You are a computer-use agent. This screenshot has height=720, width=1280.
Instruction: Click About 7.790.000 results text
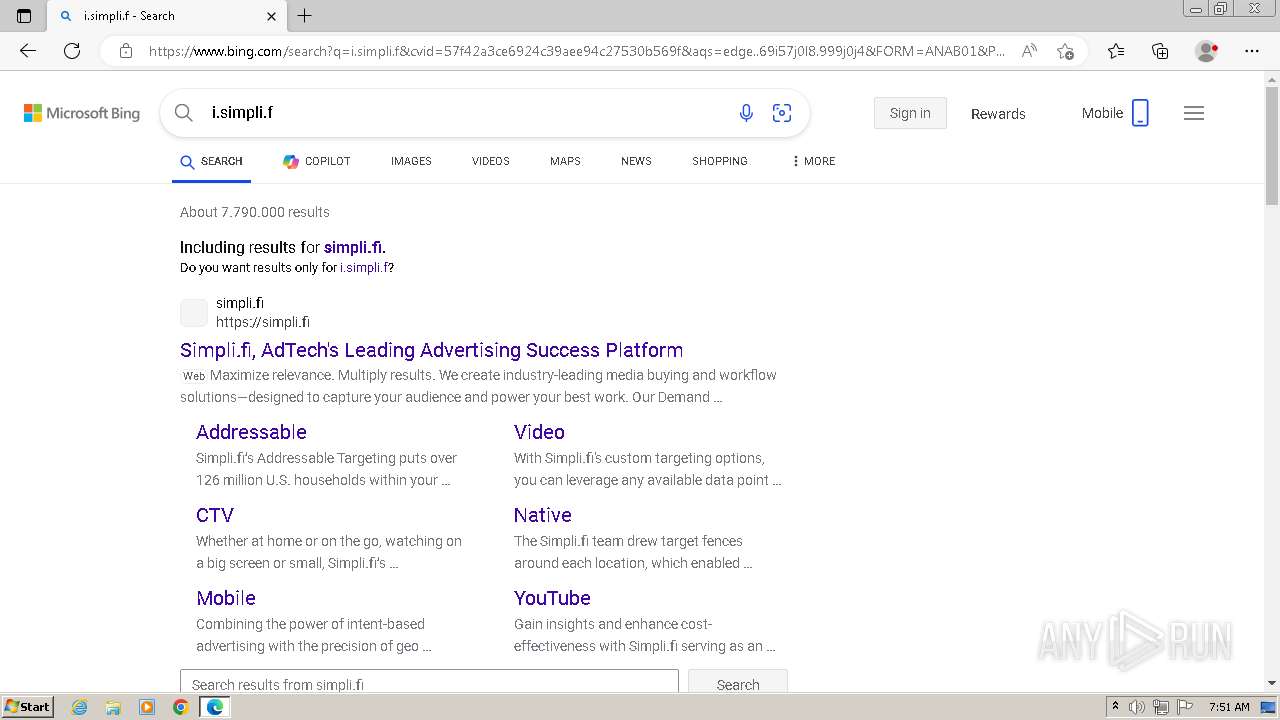(255, 212)
